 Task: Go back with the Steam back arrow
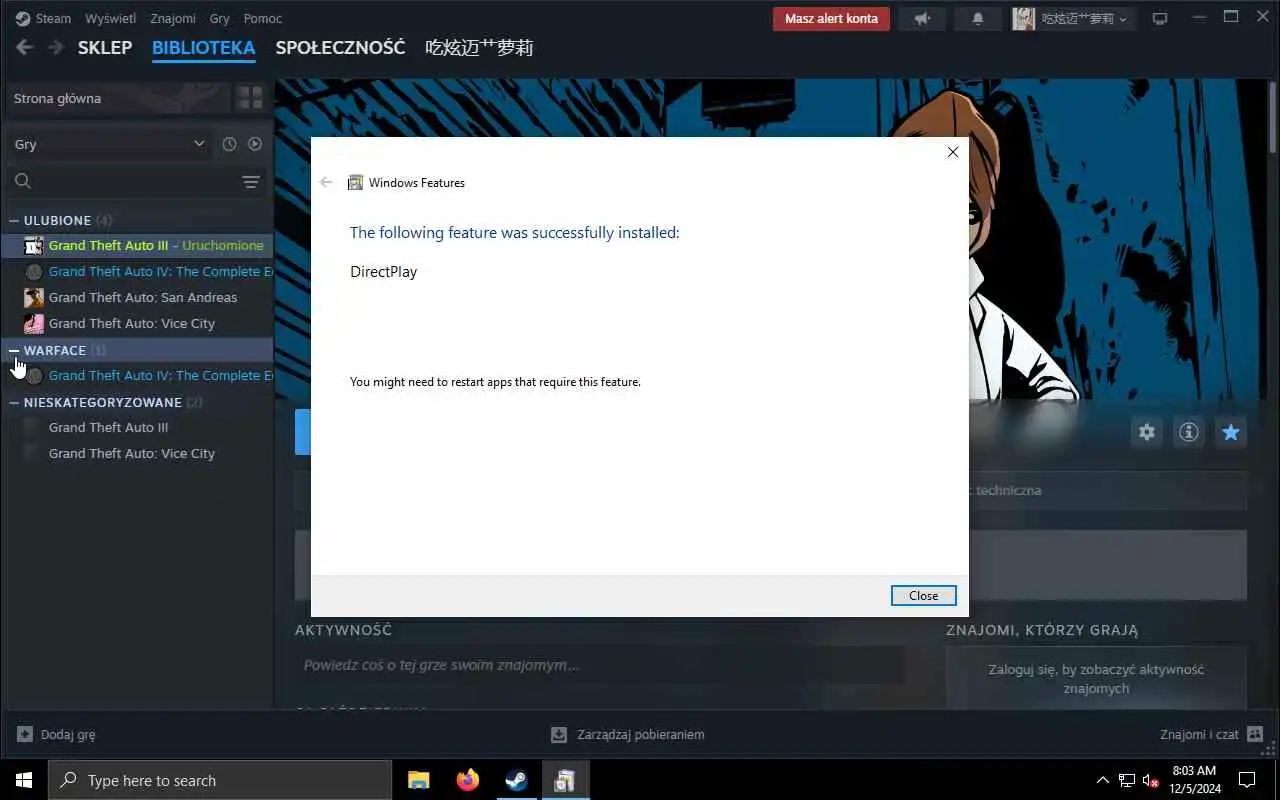(25, 47)
